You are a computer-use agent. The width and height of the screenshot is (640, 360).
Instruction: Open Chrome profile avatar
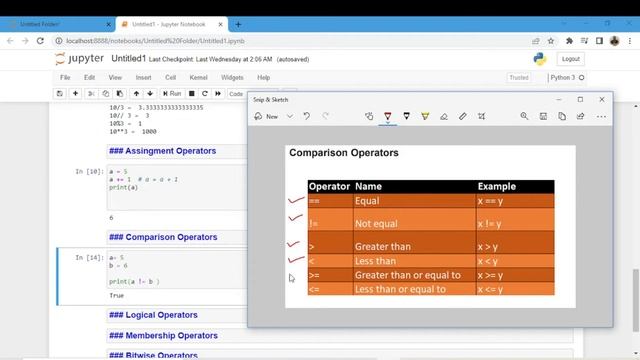(615, 41)
